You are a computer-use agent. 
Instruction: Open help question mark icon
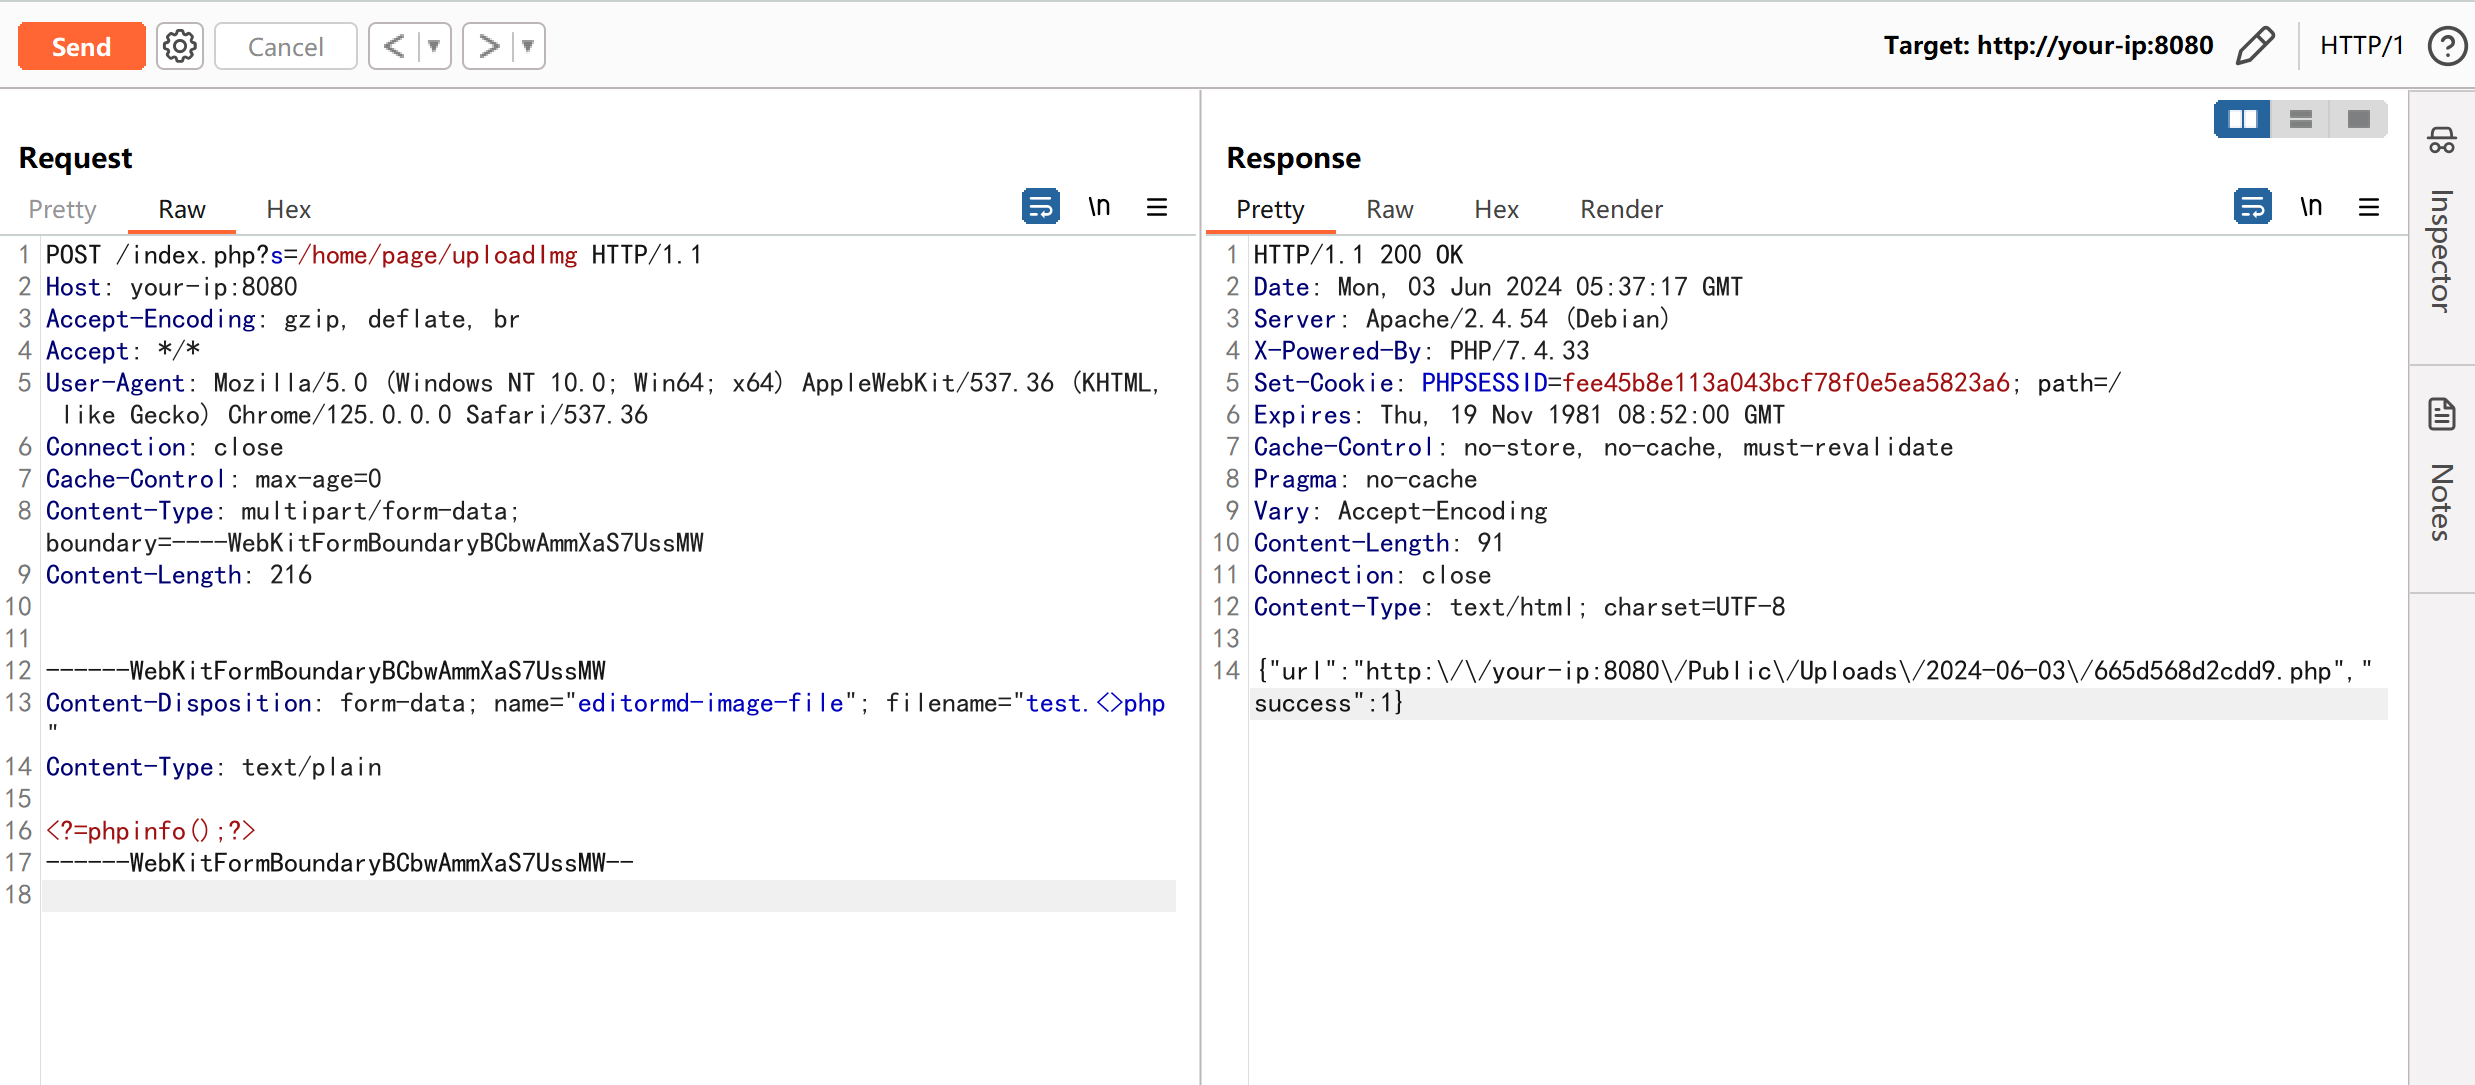coord(2446,46)
